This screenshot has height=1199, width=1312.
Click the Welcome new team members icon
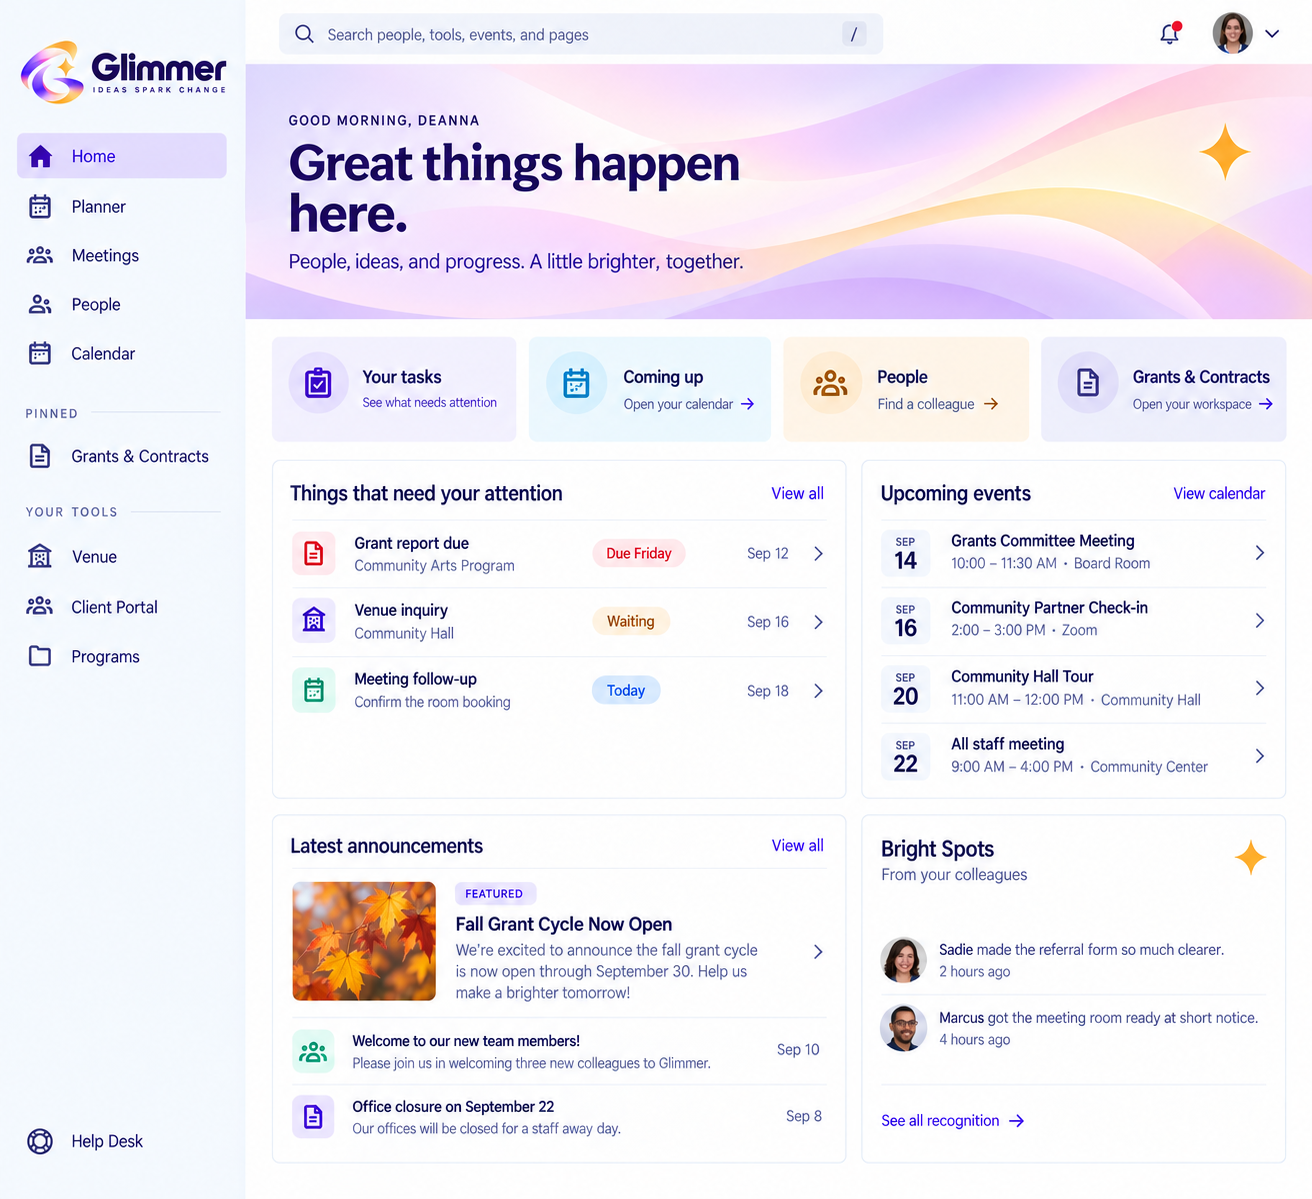pyautogui.click(x=313, y=1051)
